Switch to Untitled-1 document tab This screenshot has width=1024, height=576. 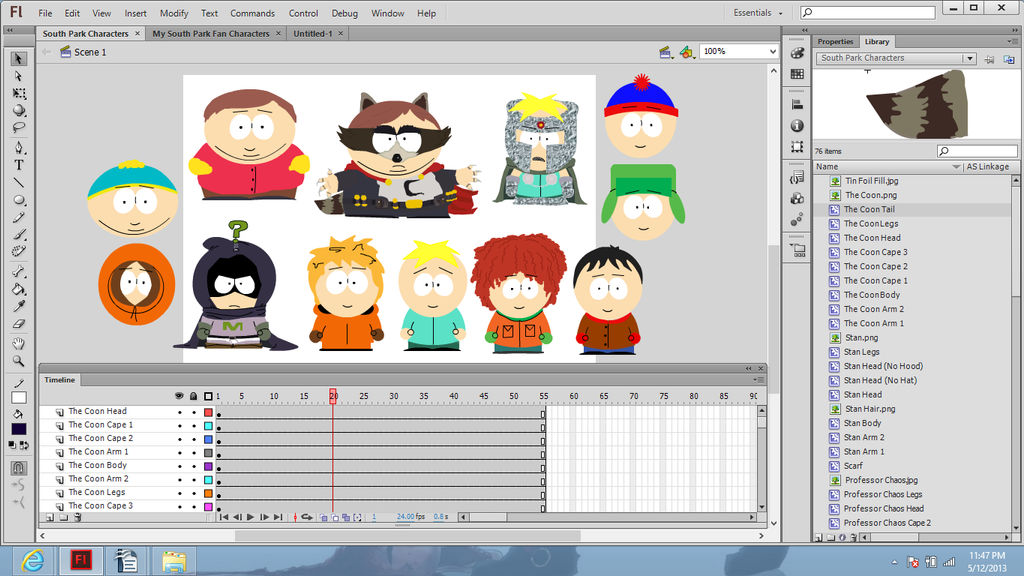click(x=313, y=33)
